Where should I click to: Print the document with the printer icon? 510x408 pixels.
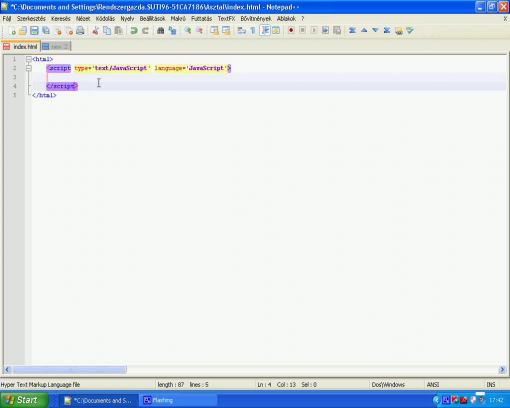pyautogui.click(x=80, y=31)
